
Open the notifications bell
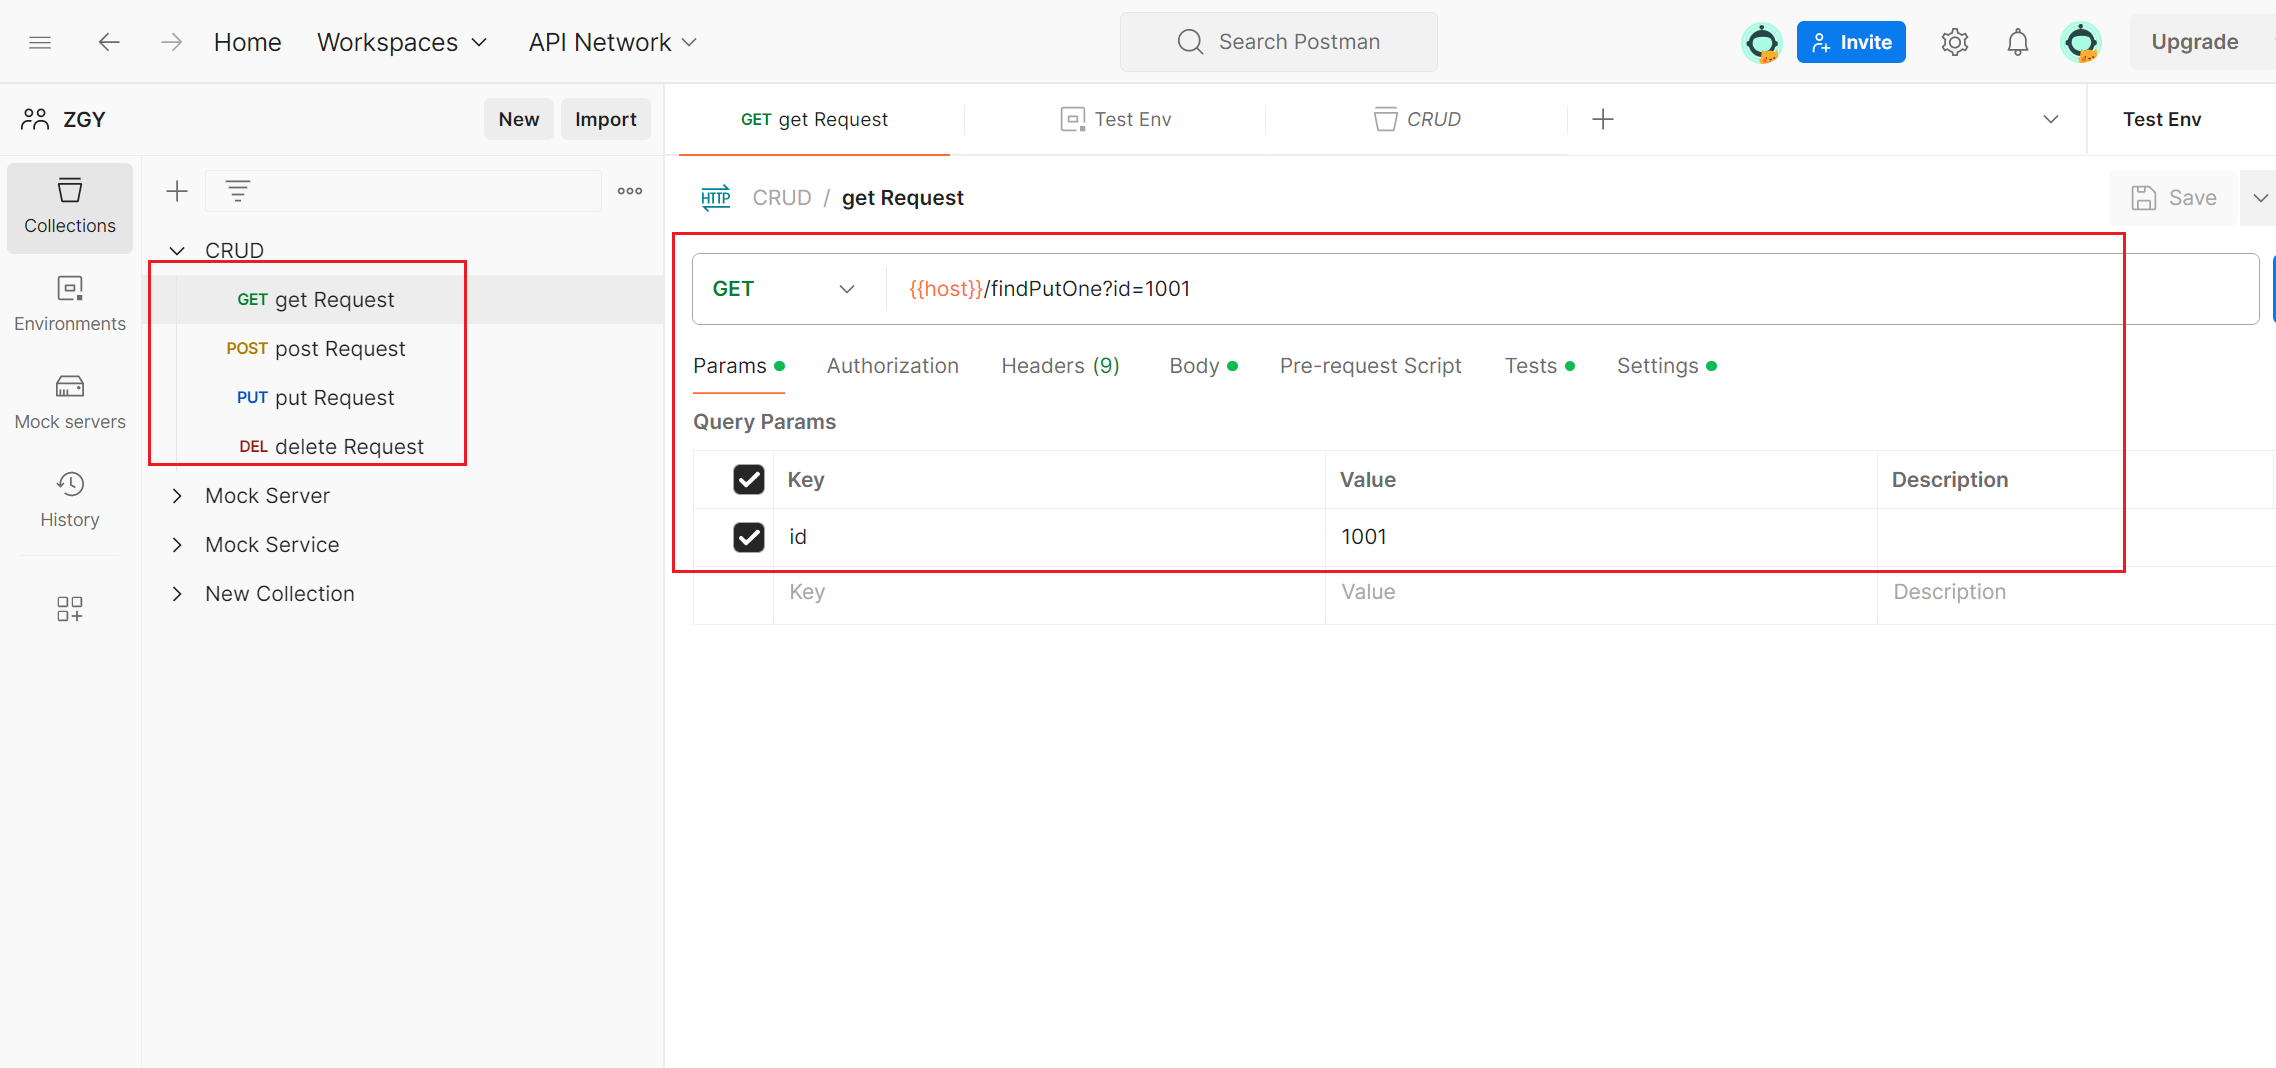click(x=2018, y=42)
